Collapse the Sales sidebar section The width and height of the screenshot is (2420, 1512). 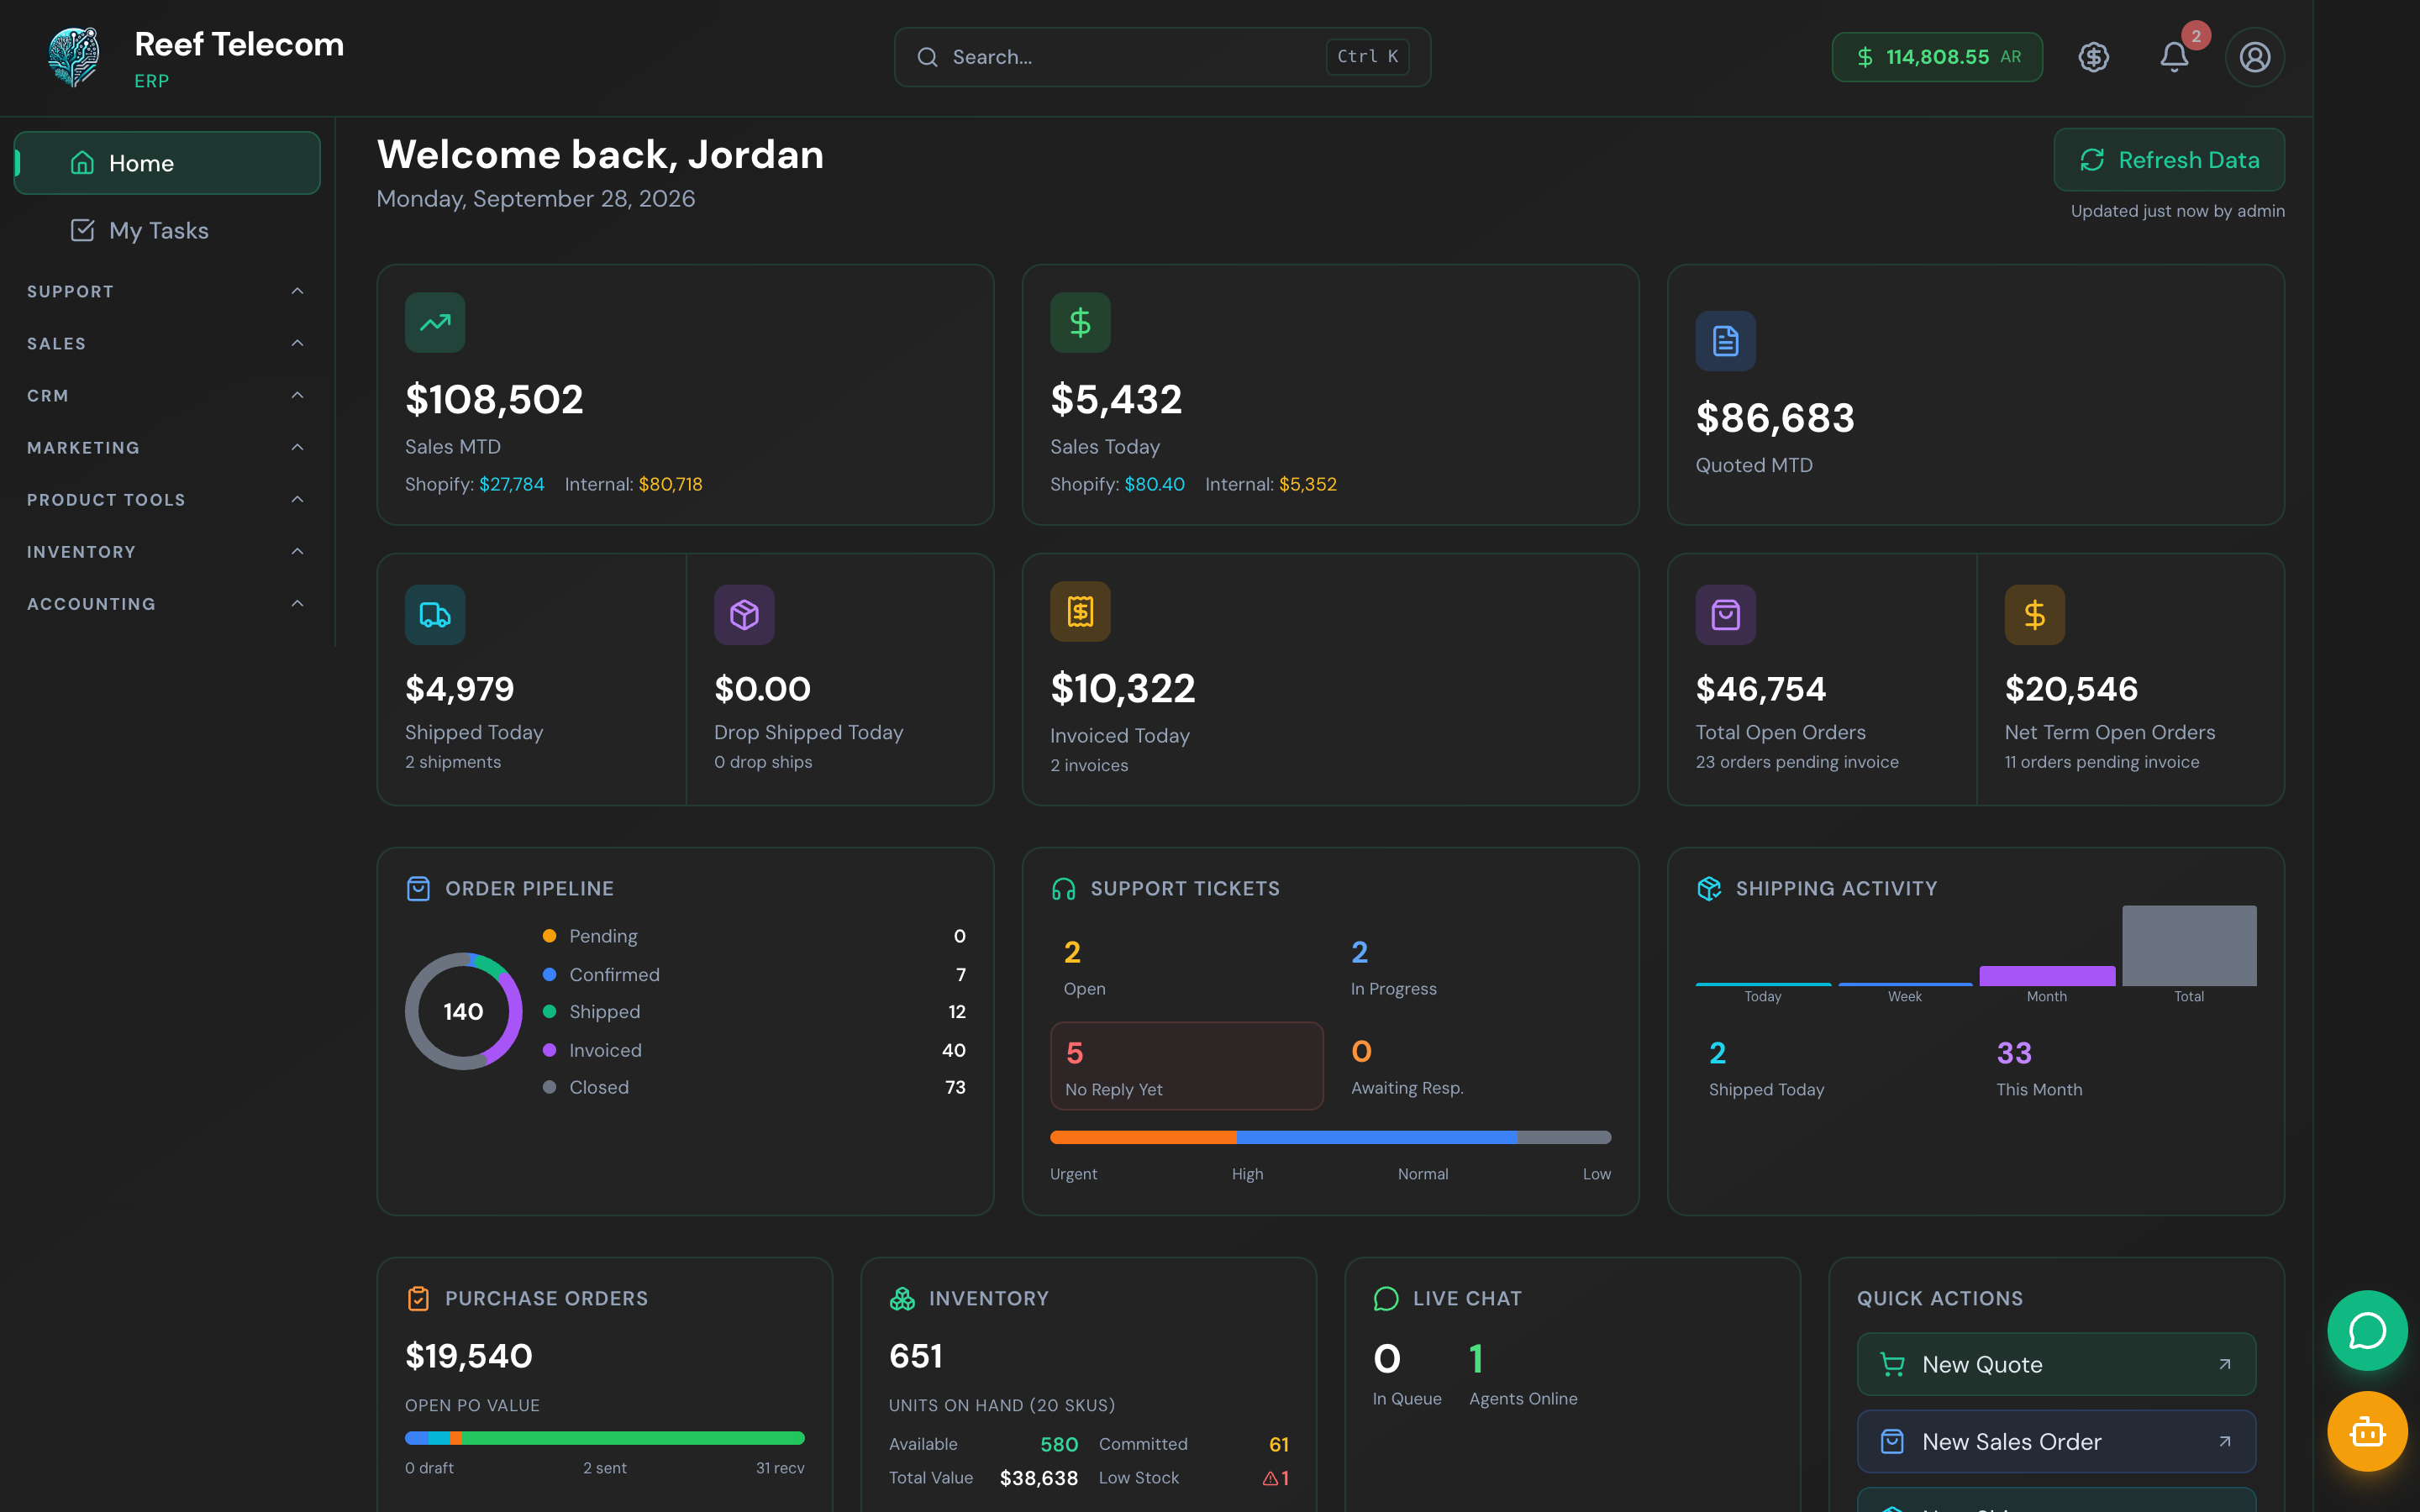click(166, 343)
